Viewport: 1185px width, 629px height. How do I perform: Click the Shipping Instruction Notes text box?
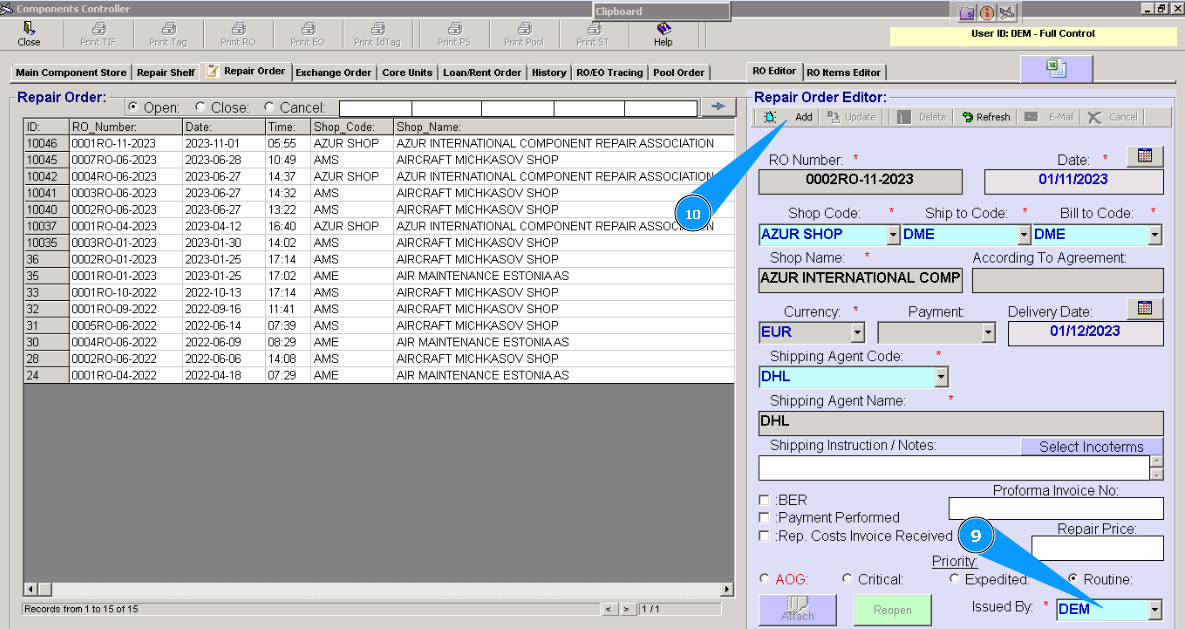[x=954, y=468]
